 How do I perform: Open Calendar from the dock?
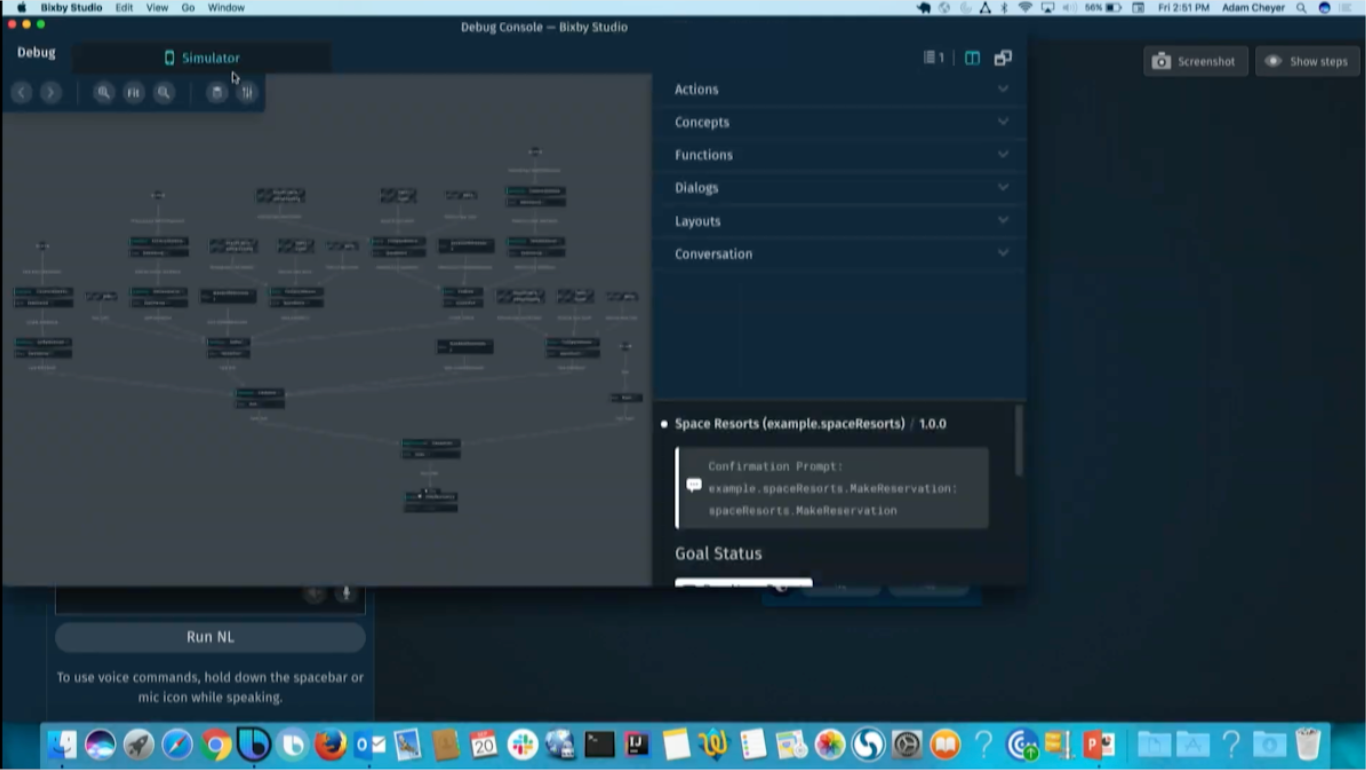tap(484, 744)
